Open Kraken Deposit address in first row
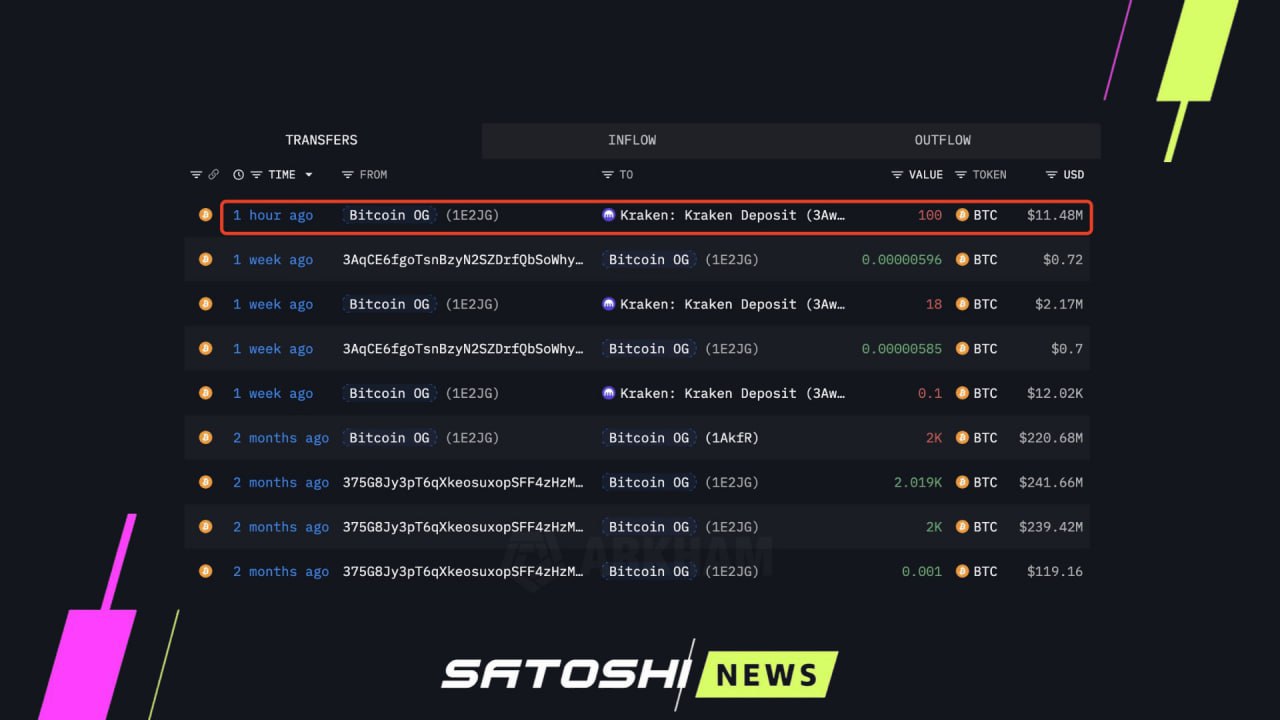 pyautogui.click(x=732, y=215)
